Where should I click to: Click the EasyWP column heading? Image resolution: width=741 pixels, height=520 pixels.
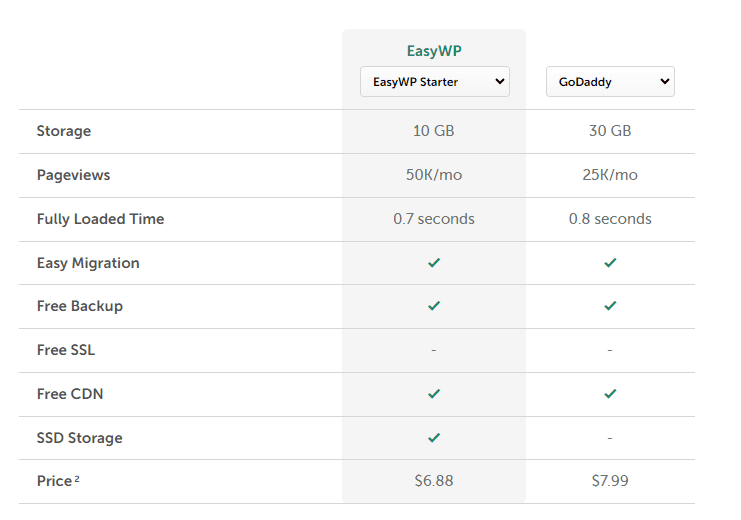click(434, 51)
